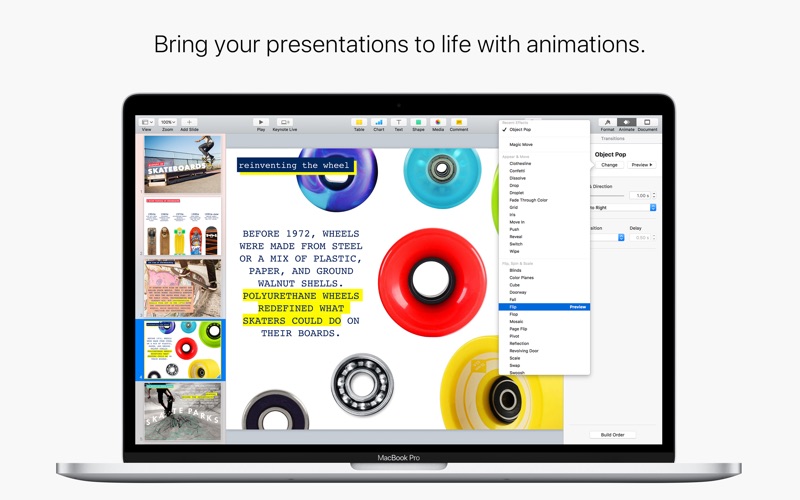Add a Text box from toolbar
This screenshot has width=800, height=500.
coord(398,122)
